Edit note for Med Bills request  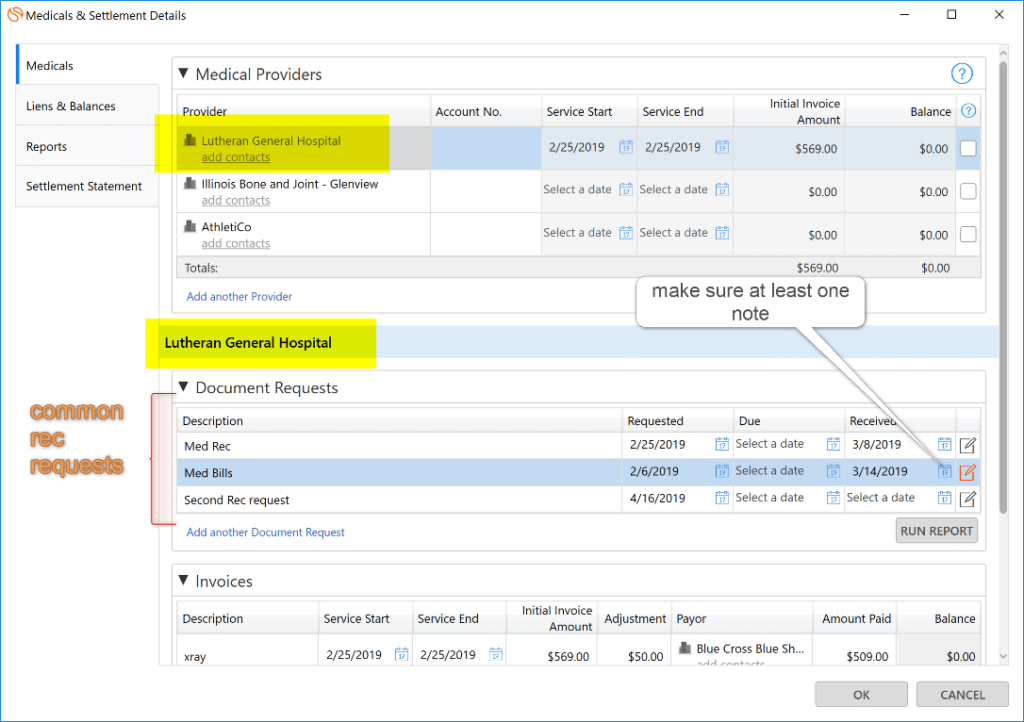pos(968,472)
